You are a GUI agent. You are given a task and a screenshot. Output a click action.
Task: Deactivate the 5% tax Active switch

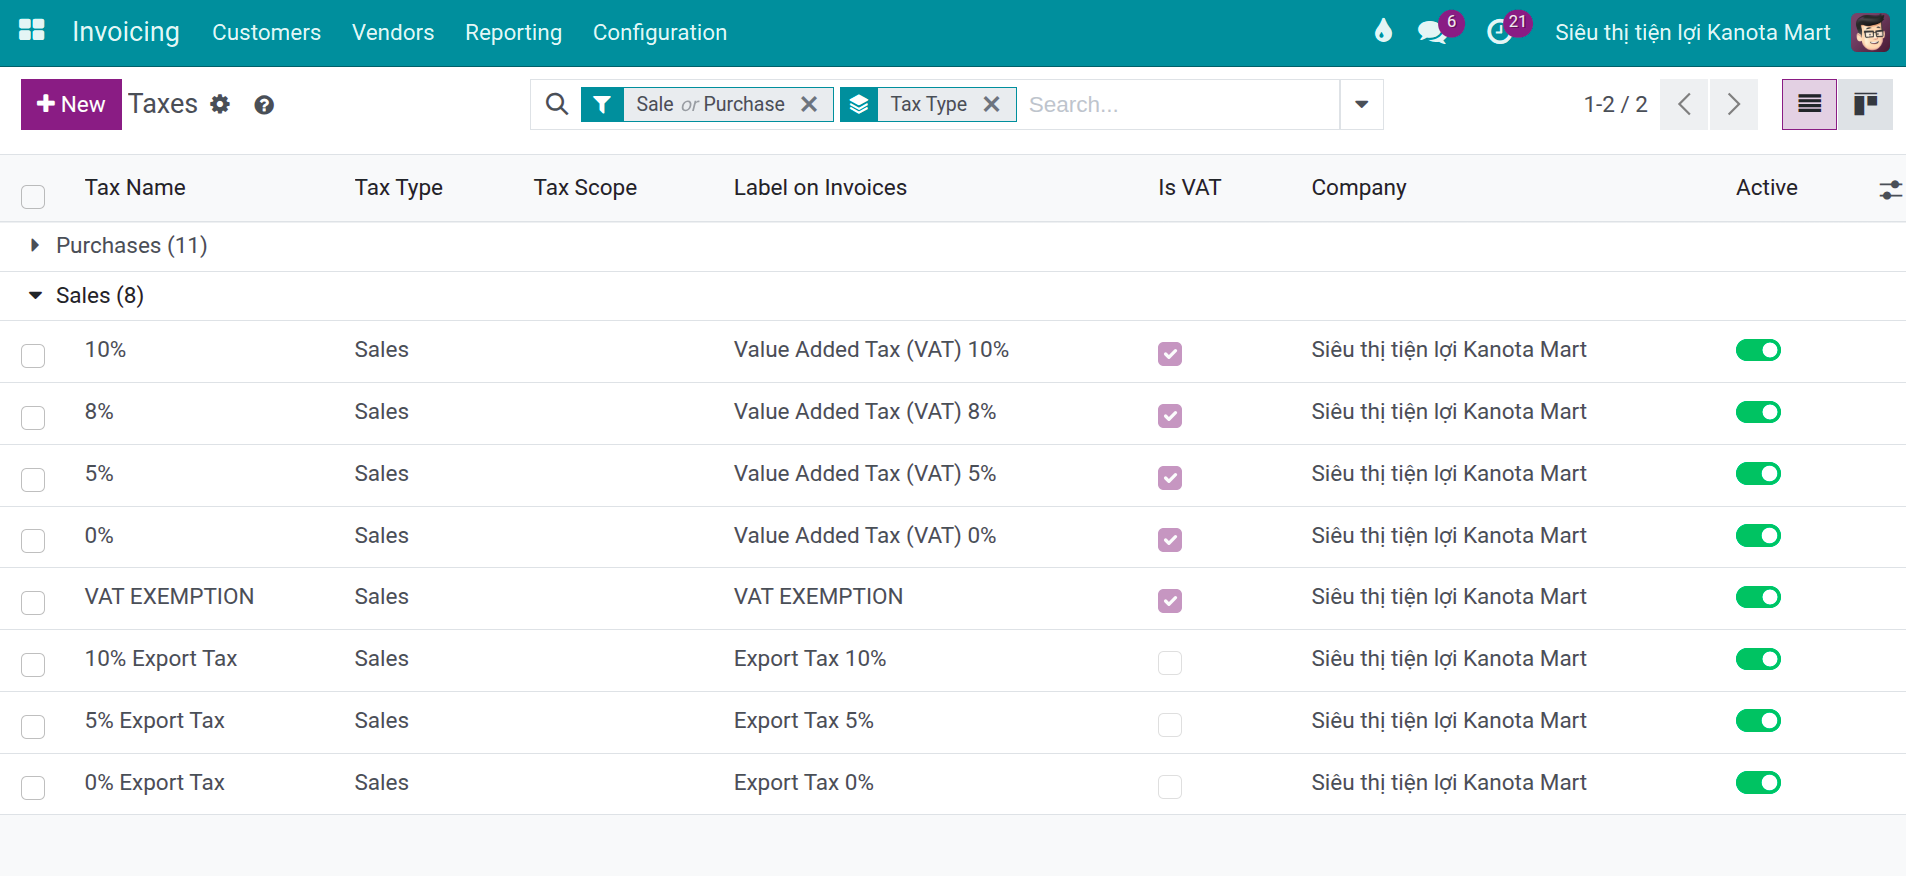[x=1758, y=473]
